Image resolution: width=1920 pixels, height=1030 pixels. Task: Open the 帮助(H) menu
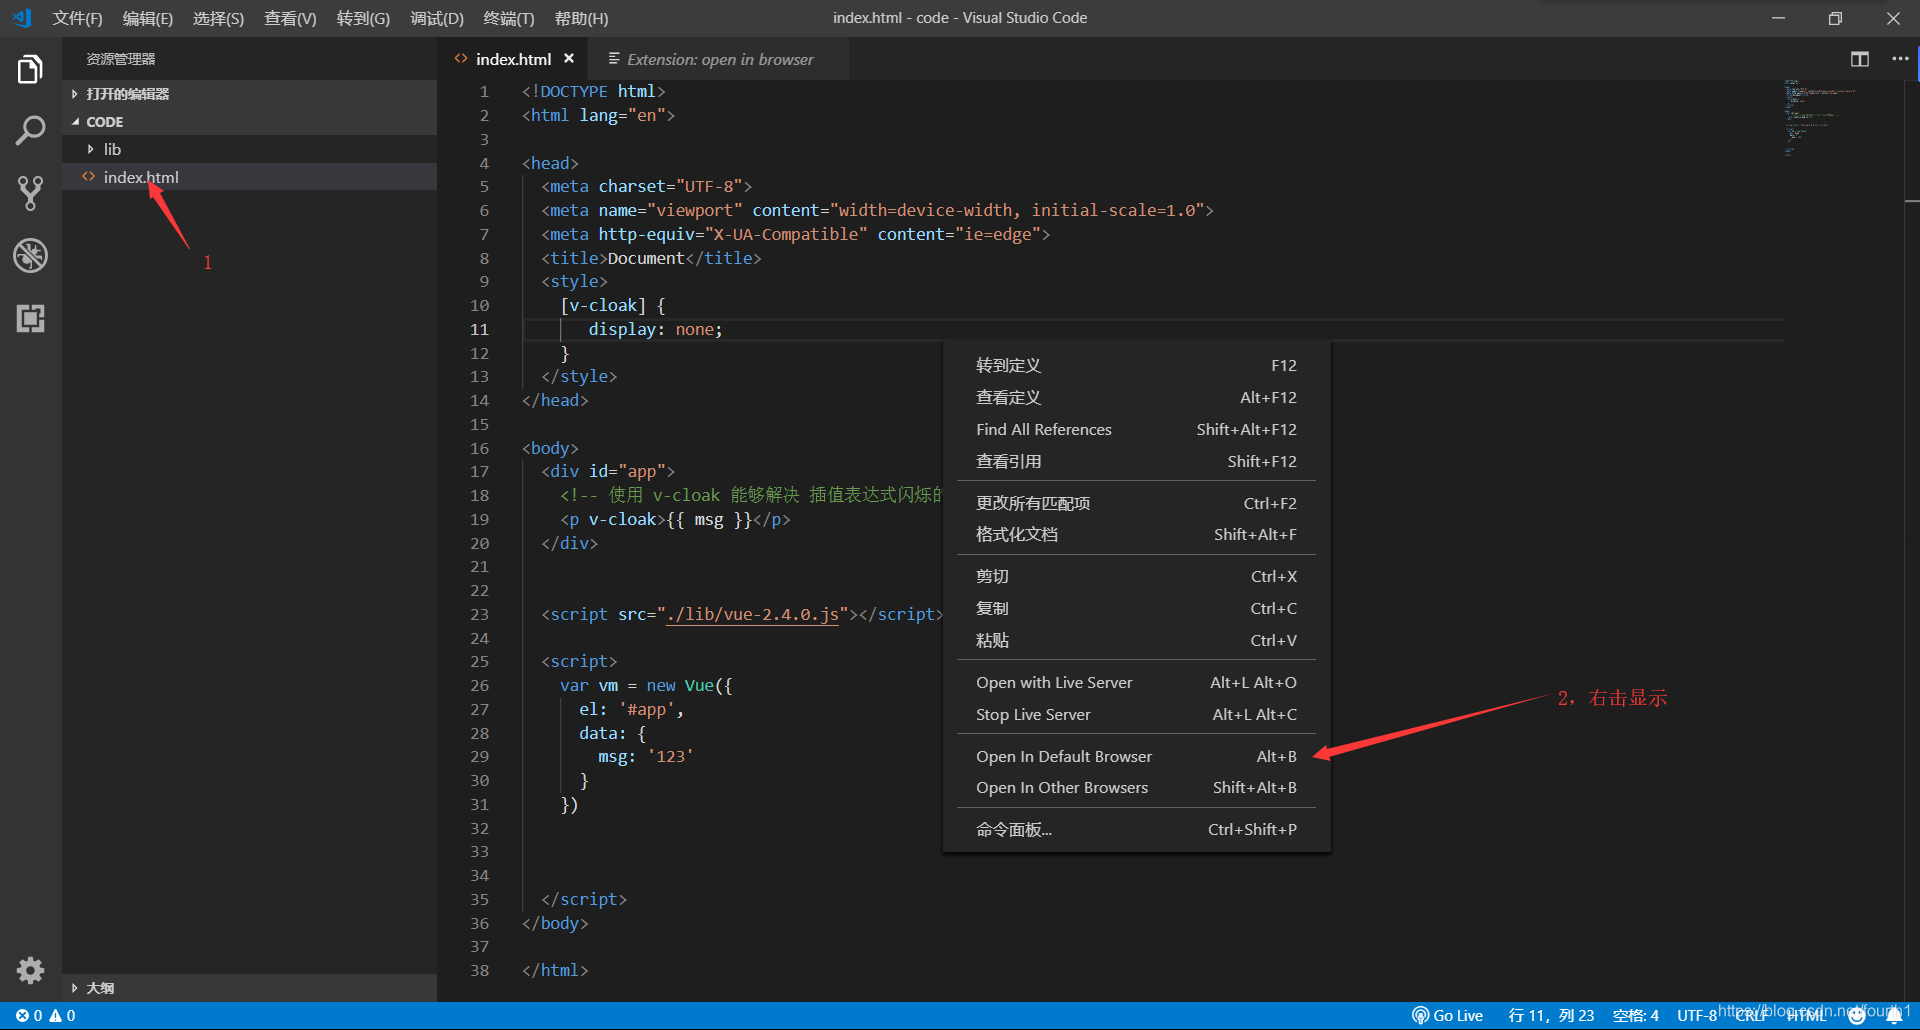pos(581,18)
